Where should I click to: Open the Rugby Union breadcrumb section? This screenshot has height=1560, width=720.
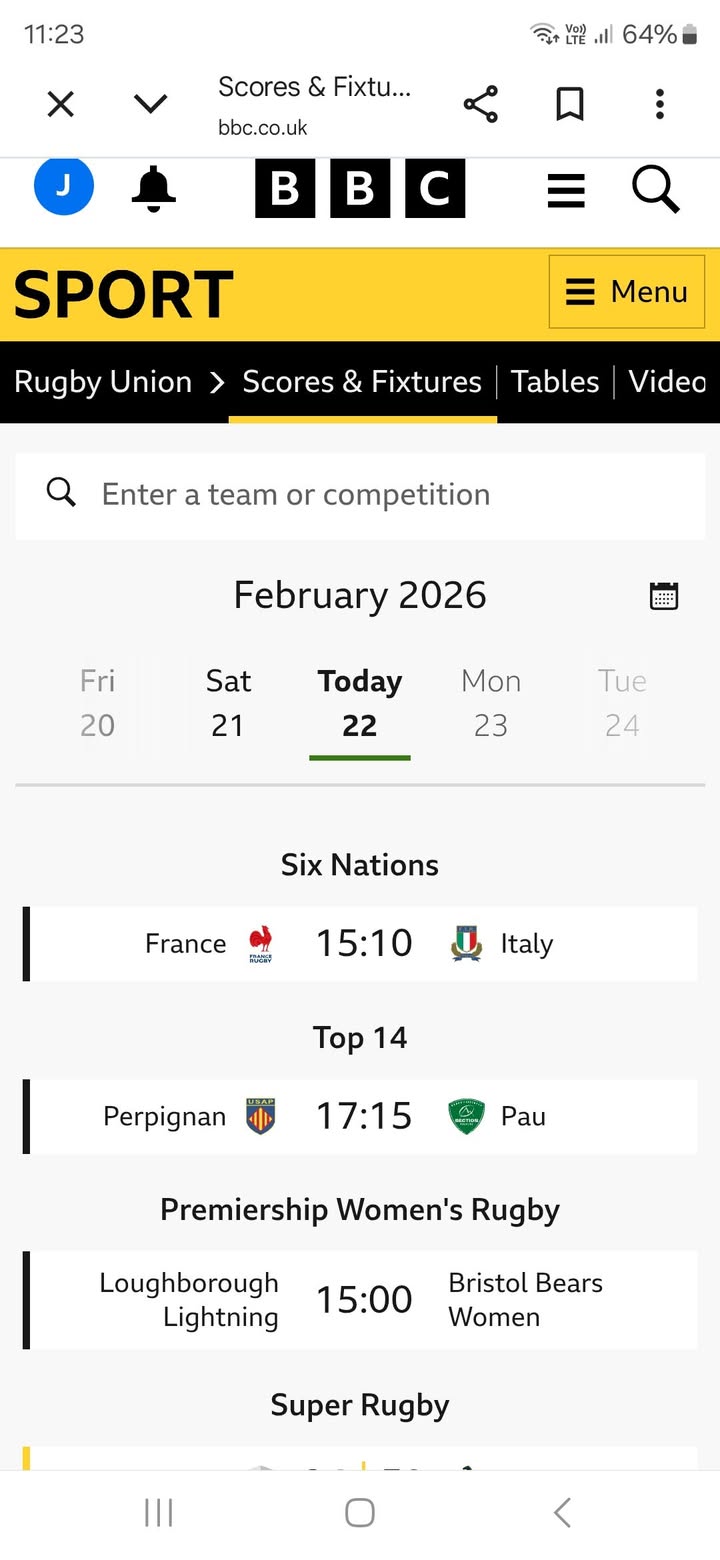[x=103, y=382]
